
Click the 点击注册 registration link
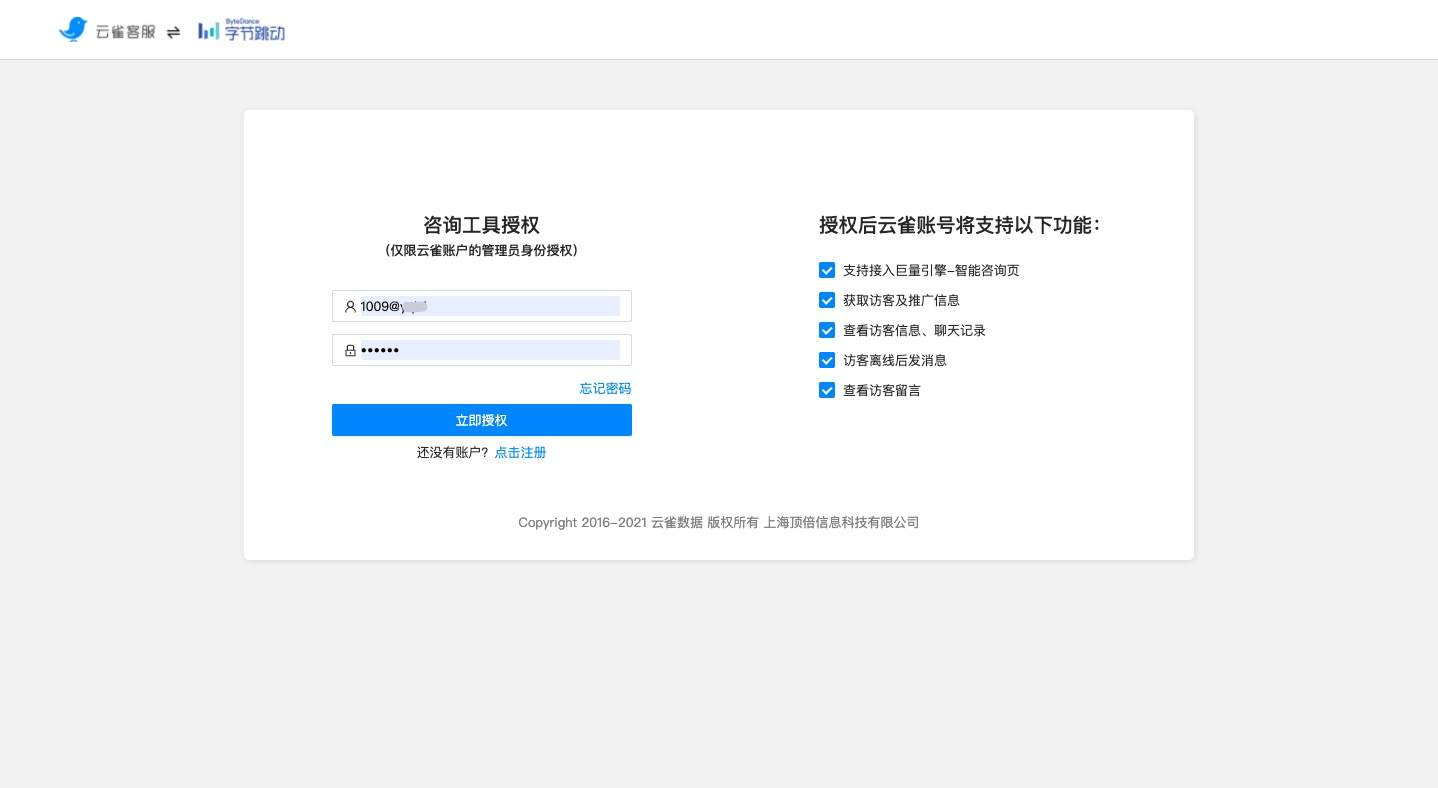point(520,452)
